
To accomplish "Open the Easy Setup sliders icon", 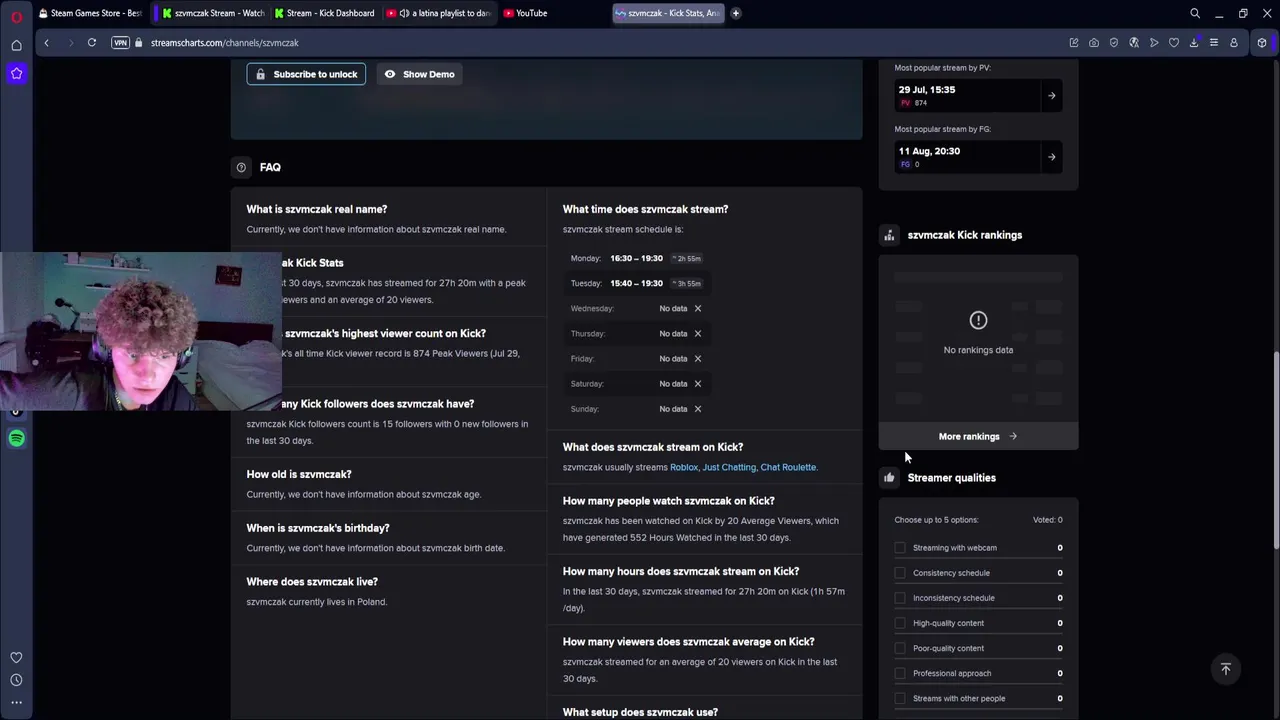I will (1214, 43).
